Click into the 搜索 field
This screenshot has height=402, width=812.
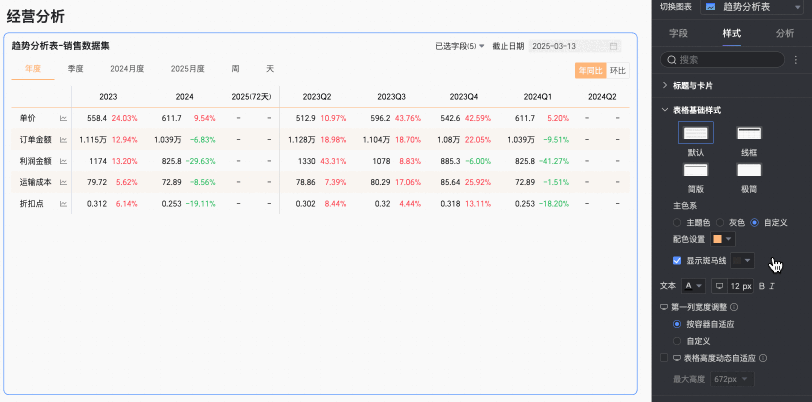click(x=722, y=60)
